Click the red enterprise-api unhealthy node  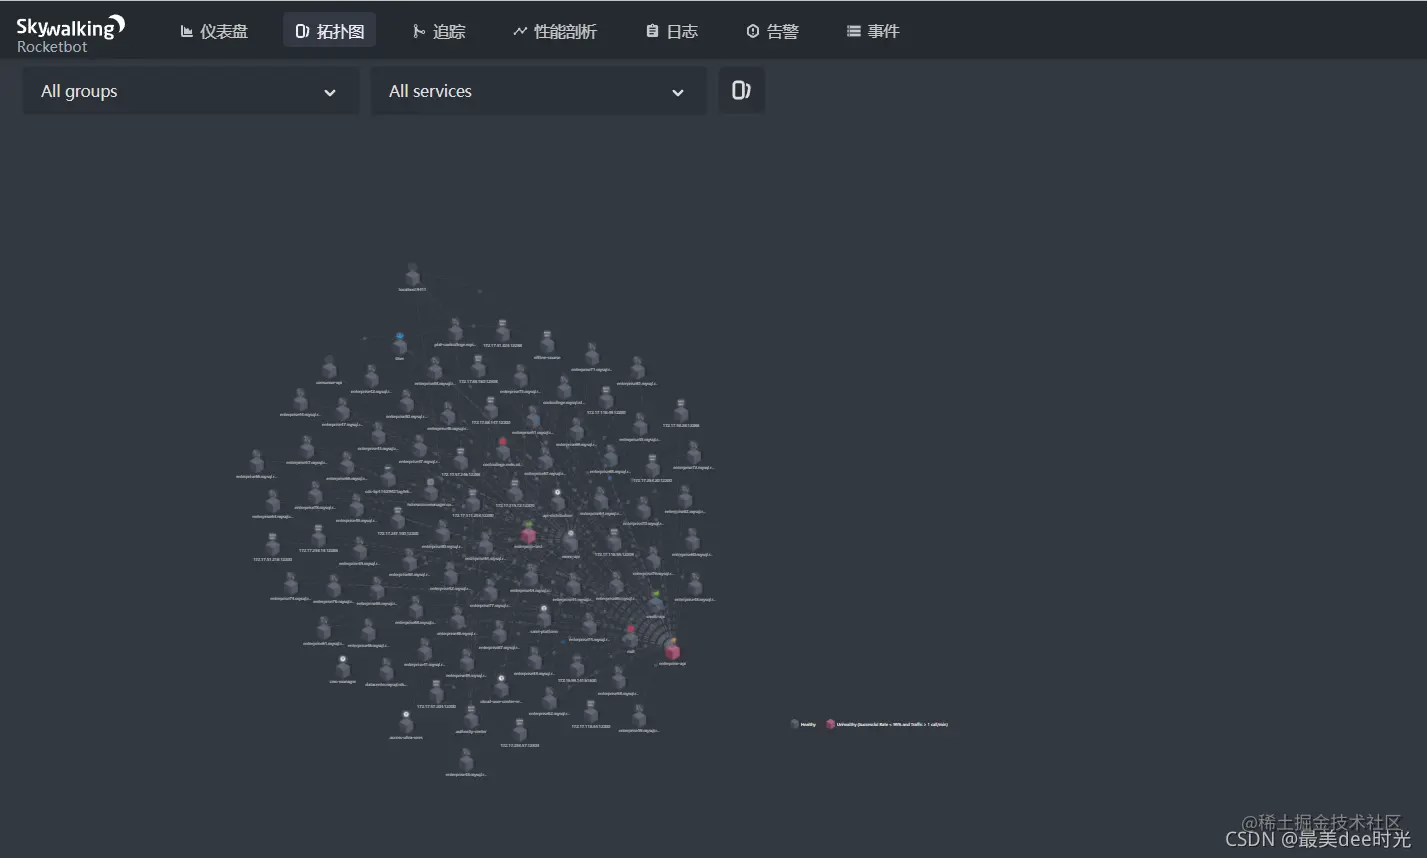[x=672, y=650]
